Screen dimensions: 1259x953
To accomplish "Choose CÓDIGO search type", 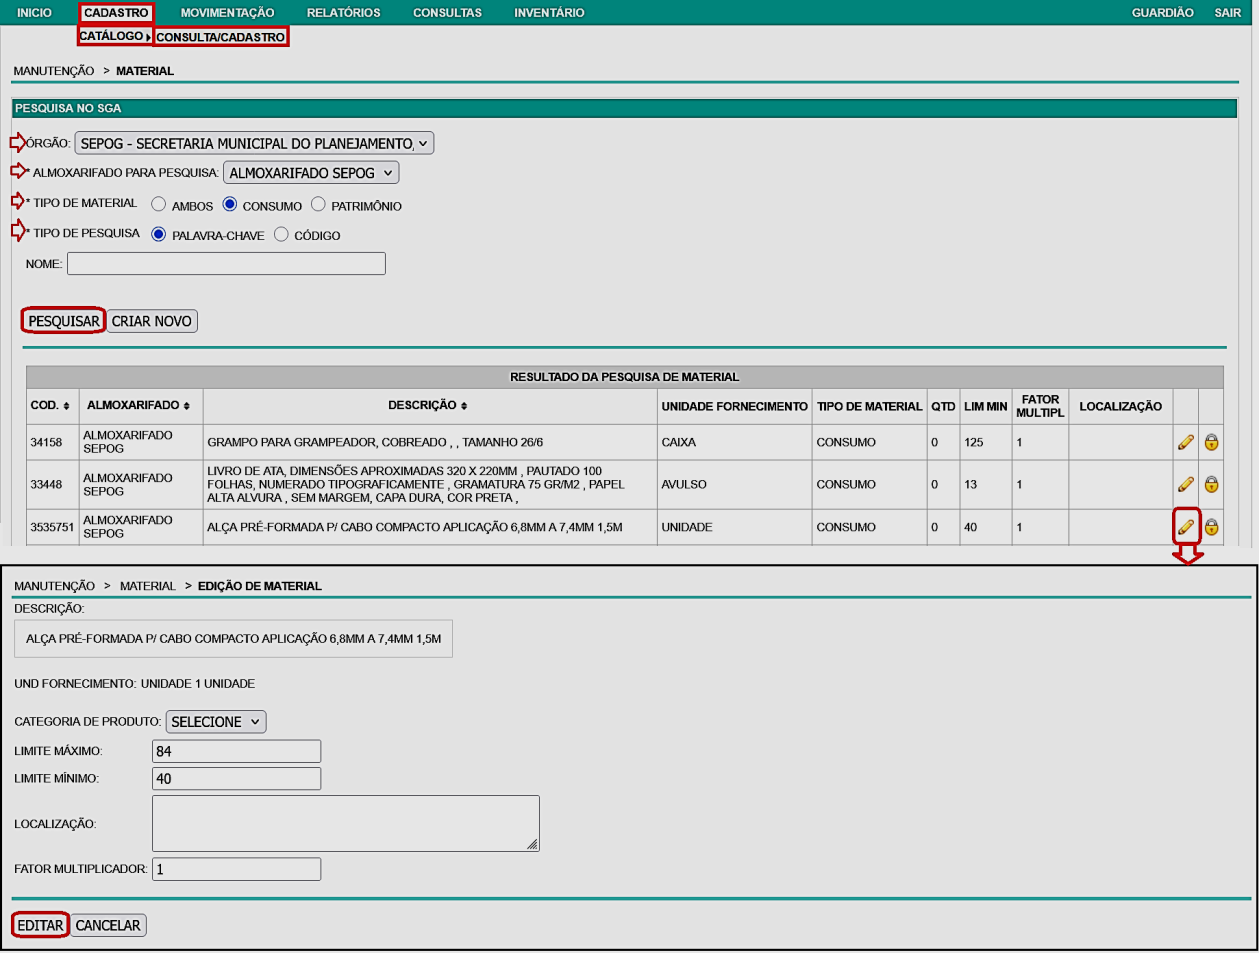I will (281, 234).
